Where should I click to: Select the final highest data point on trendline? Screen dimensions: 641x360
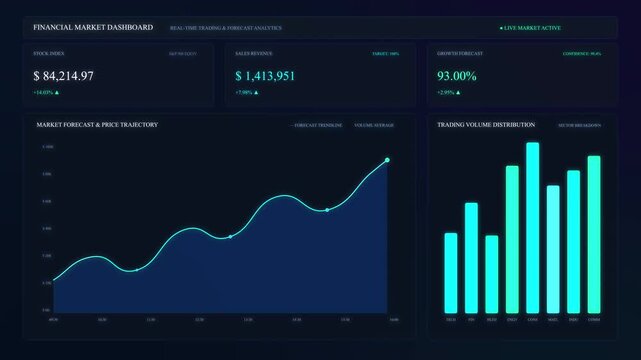click(x=387, y=160)
